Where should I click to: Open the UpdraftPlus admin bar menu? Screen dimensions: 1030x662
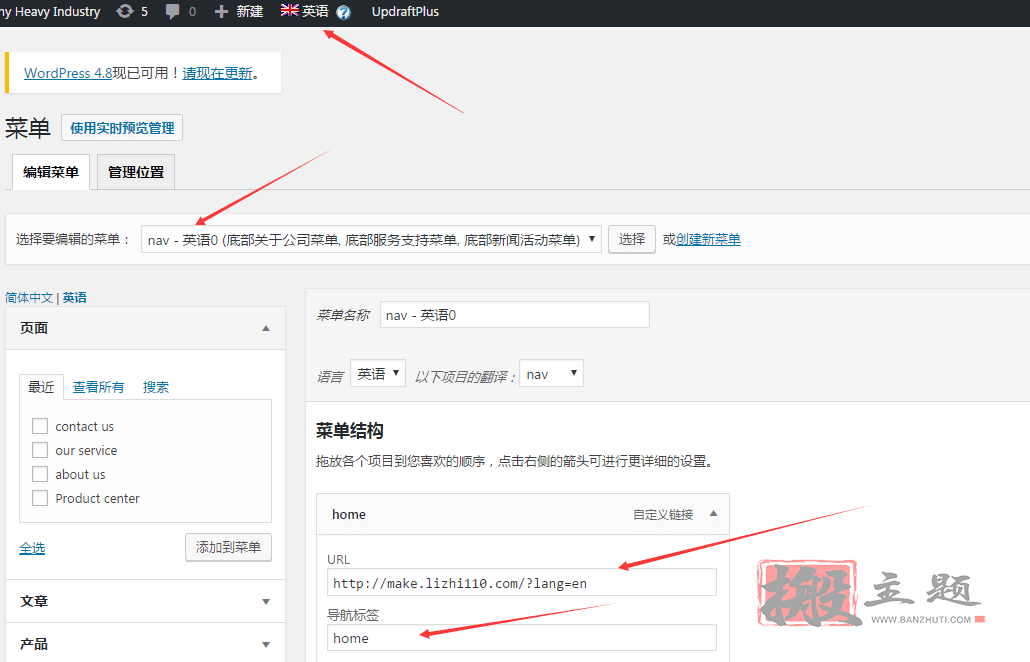405,11
